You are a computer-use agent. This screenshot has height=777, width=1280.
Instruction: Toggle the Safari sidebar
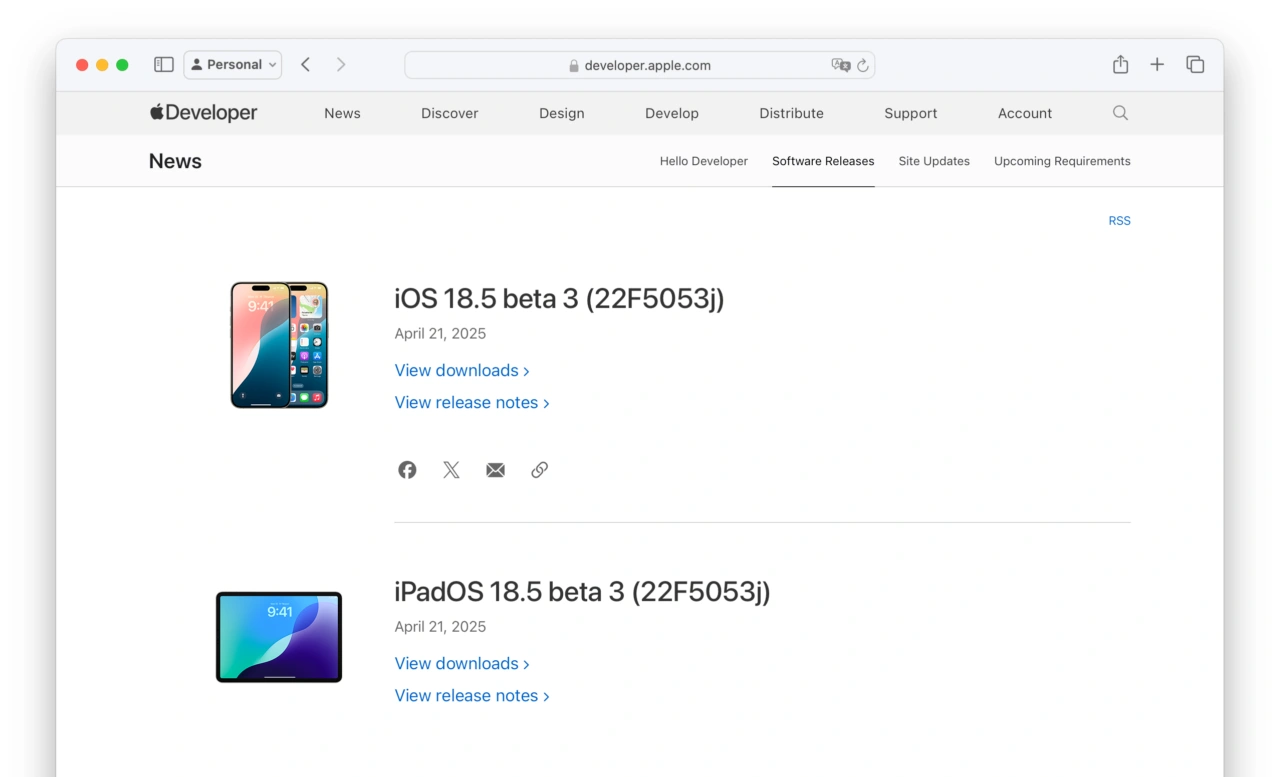click(164, 65)
